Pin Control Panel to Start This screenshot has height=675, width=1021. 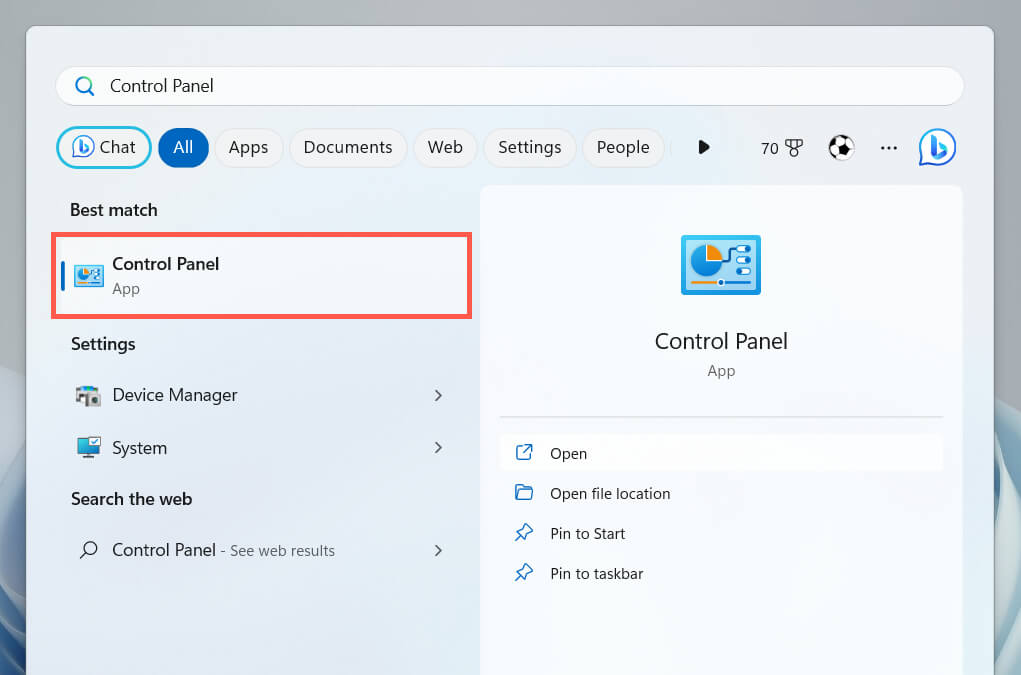pos(587,533)
